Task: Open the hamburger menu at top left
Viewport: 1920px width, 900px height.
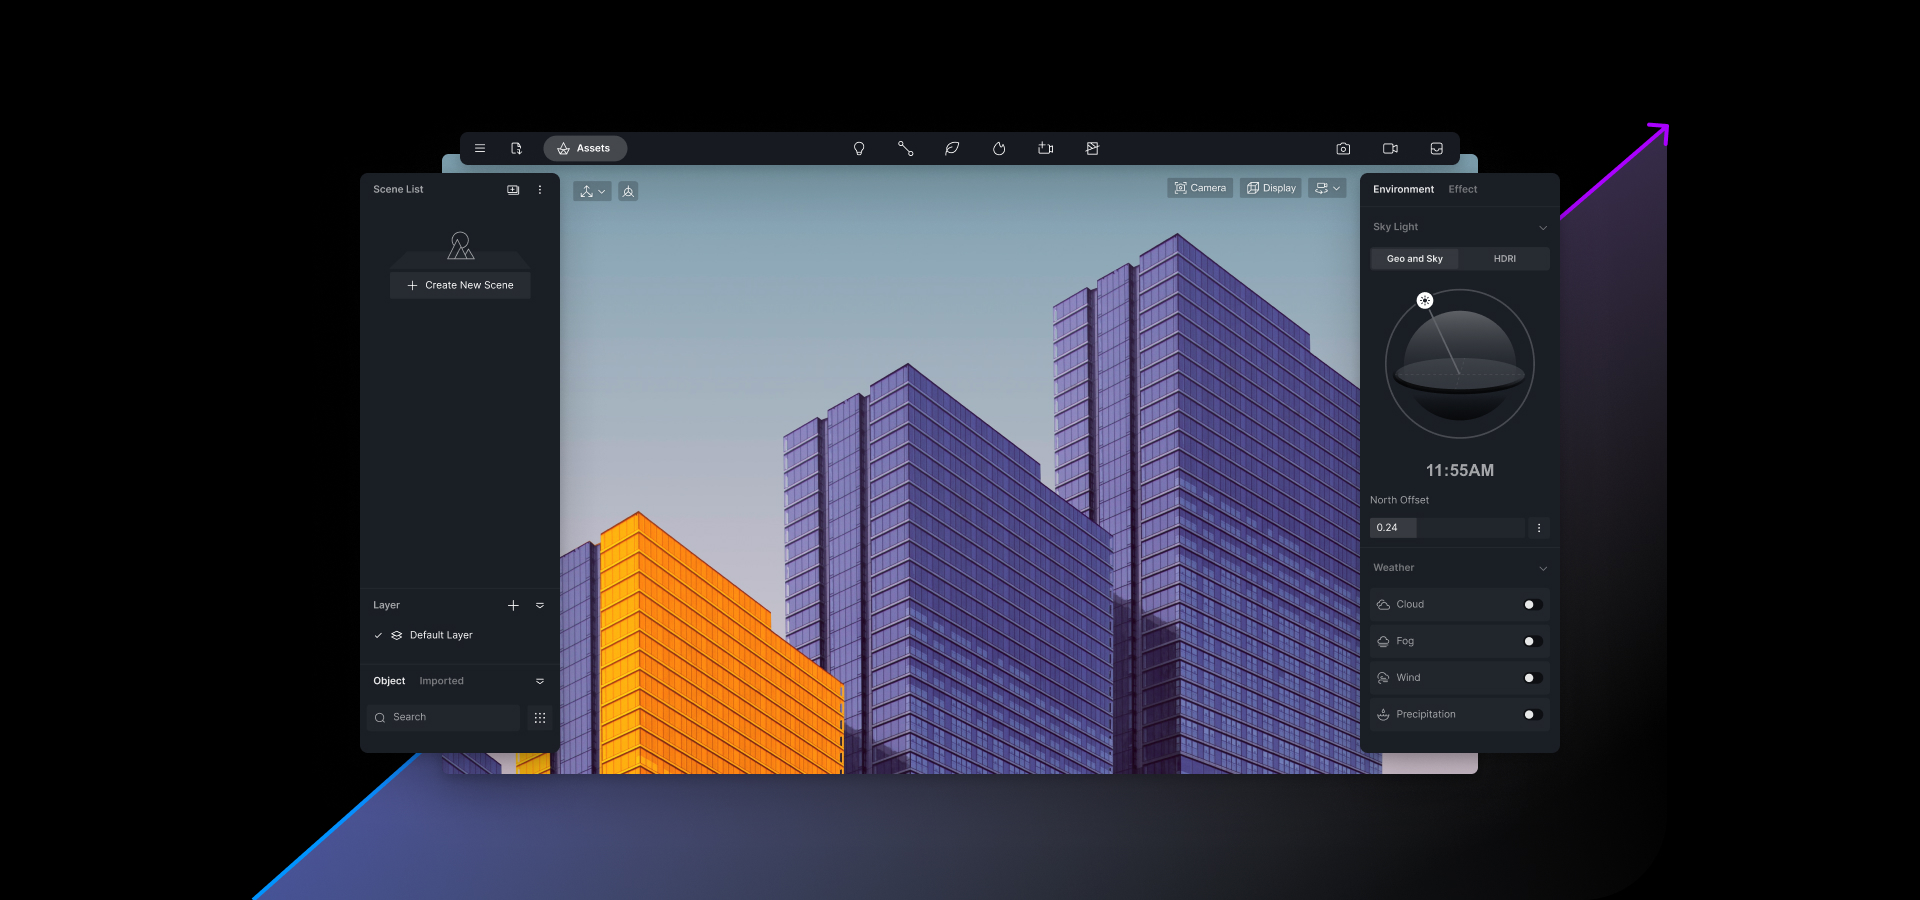Action: [480, 148]
